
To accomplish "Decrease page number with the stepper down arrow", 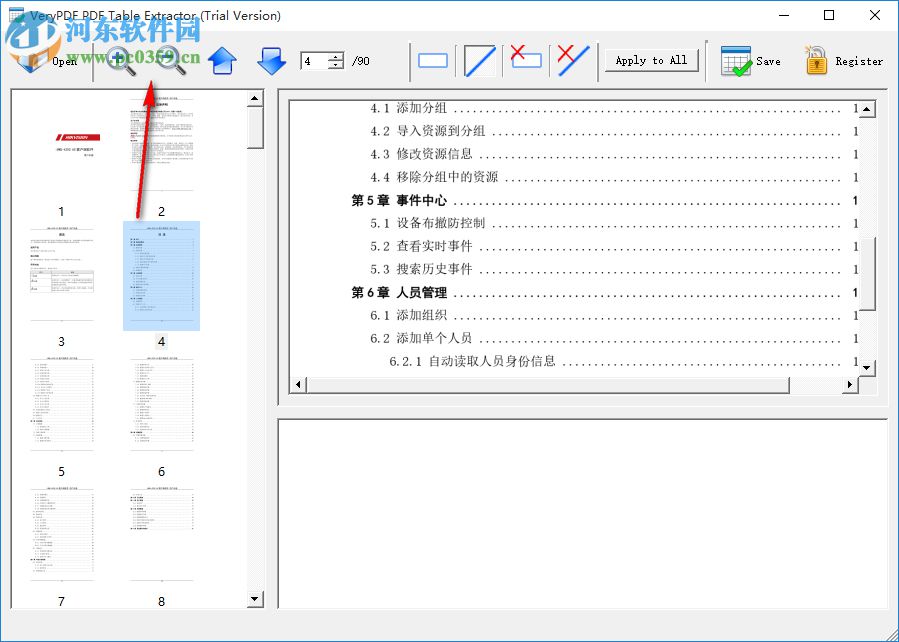I will pos(336,66).
